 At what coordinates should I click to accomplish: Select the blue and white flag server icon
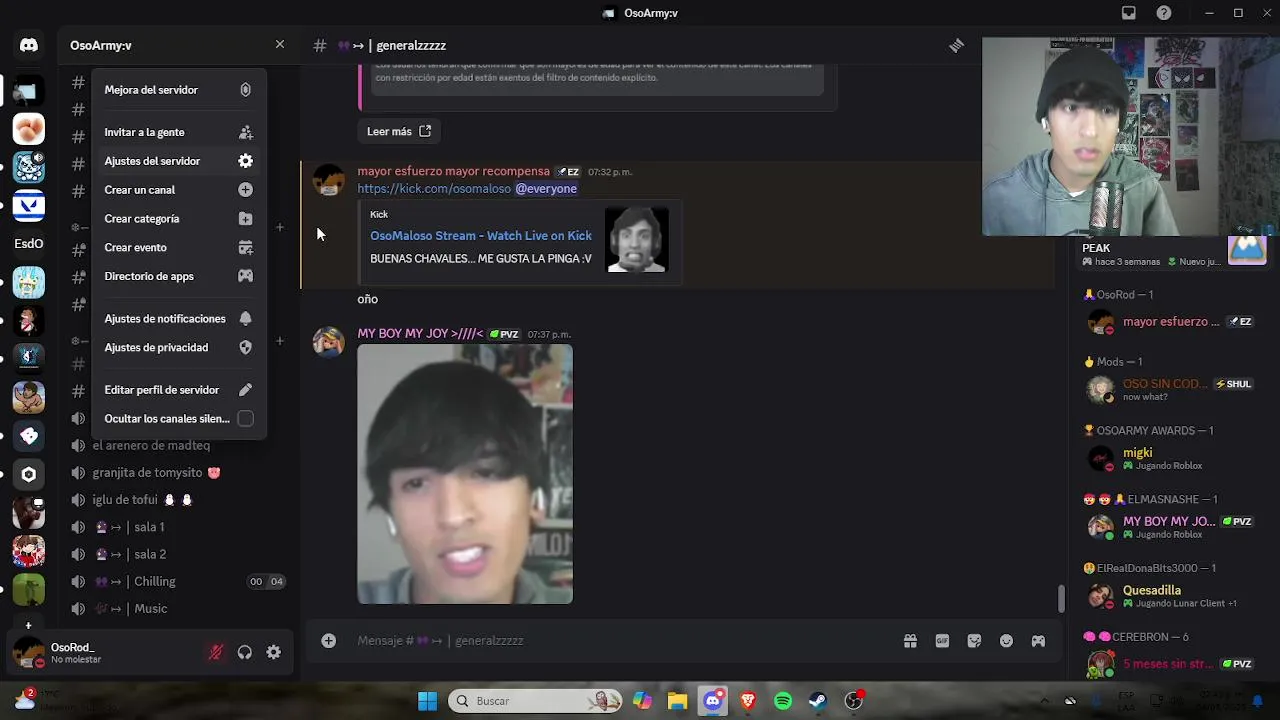pos(29,206)
